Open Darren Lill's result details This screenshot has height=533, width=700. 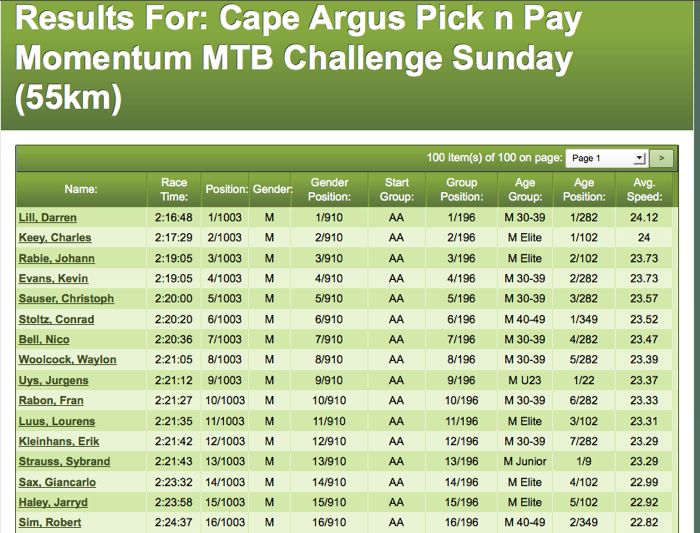pos(47,217)
